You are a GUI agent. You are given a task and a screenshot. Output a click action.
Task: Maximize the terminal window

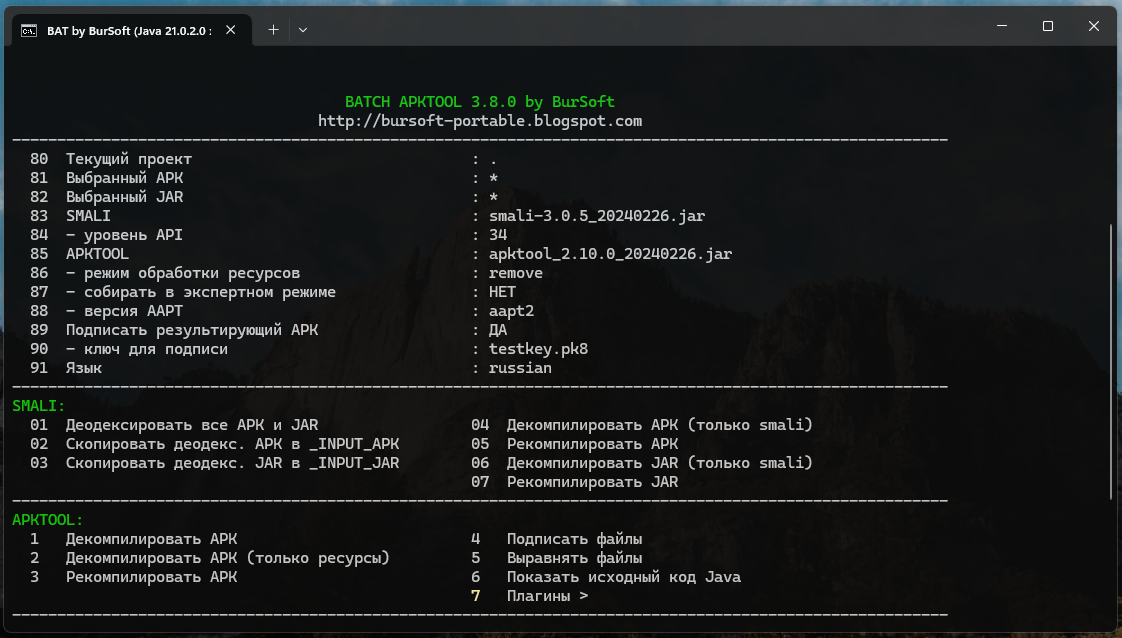(x=1048, y=26)
